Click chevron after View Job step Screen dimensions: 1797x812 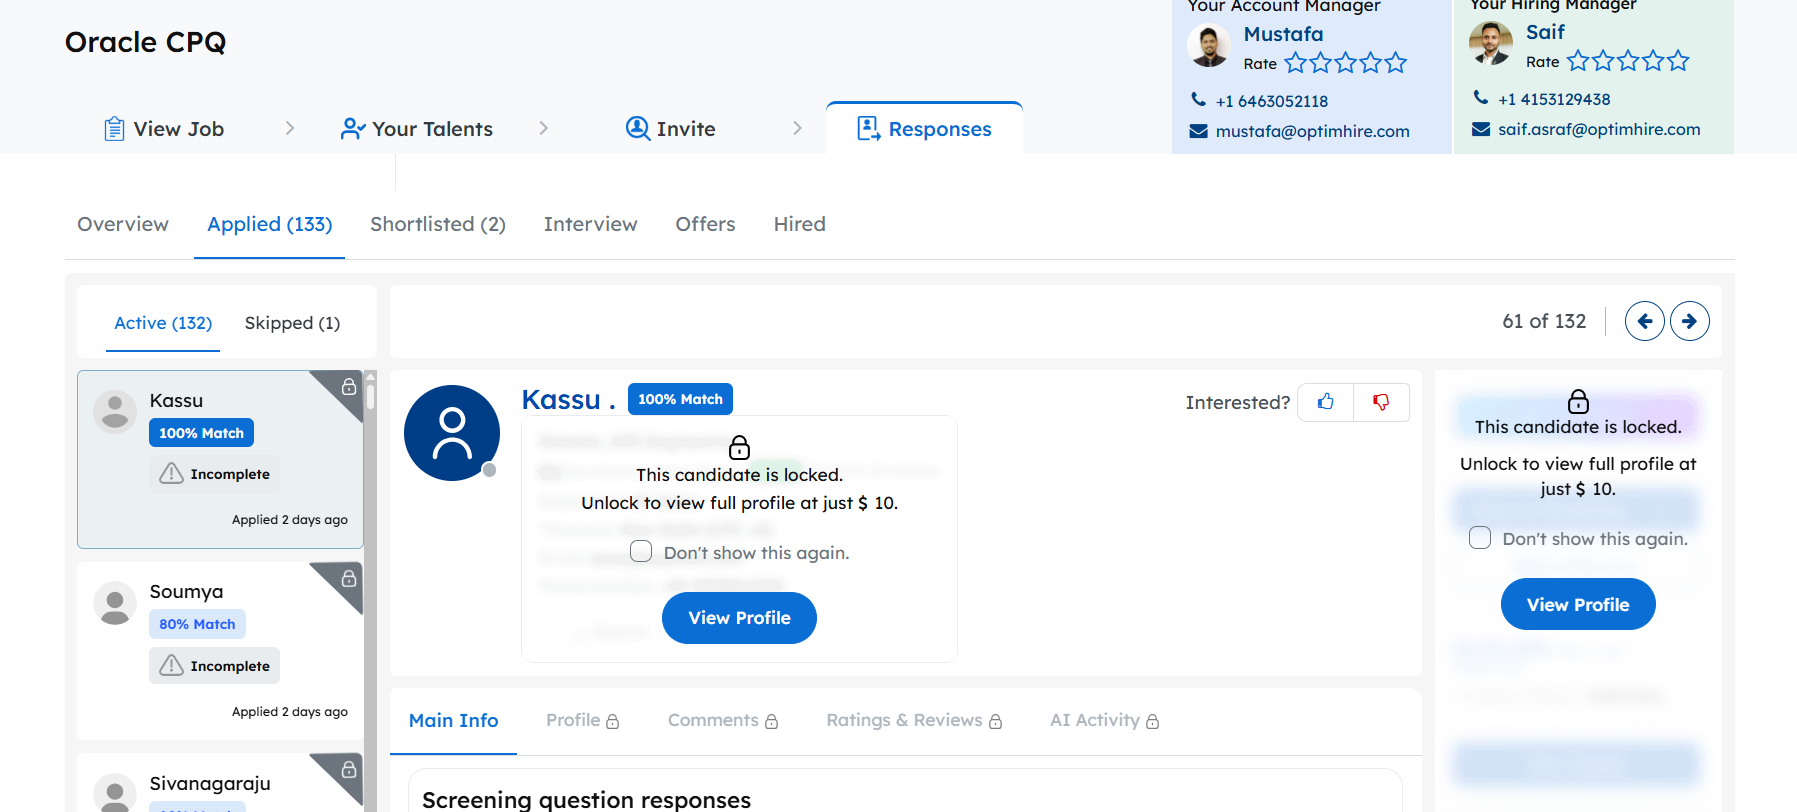290,128
